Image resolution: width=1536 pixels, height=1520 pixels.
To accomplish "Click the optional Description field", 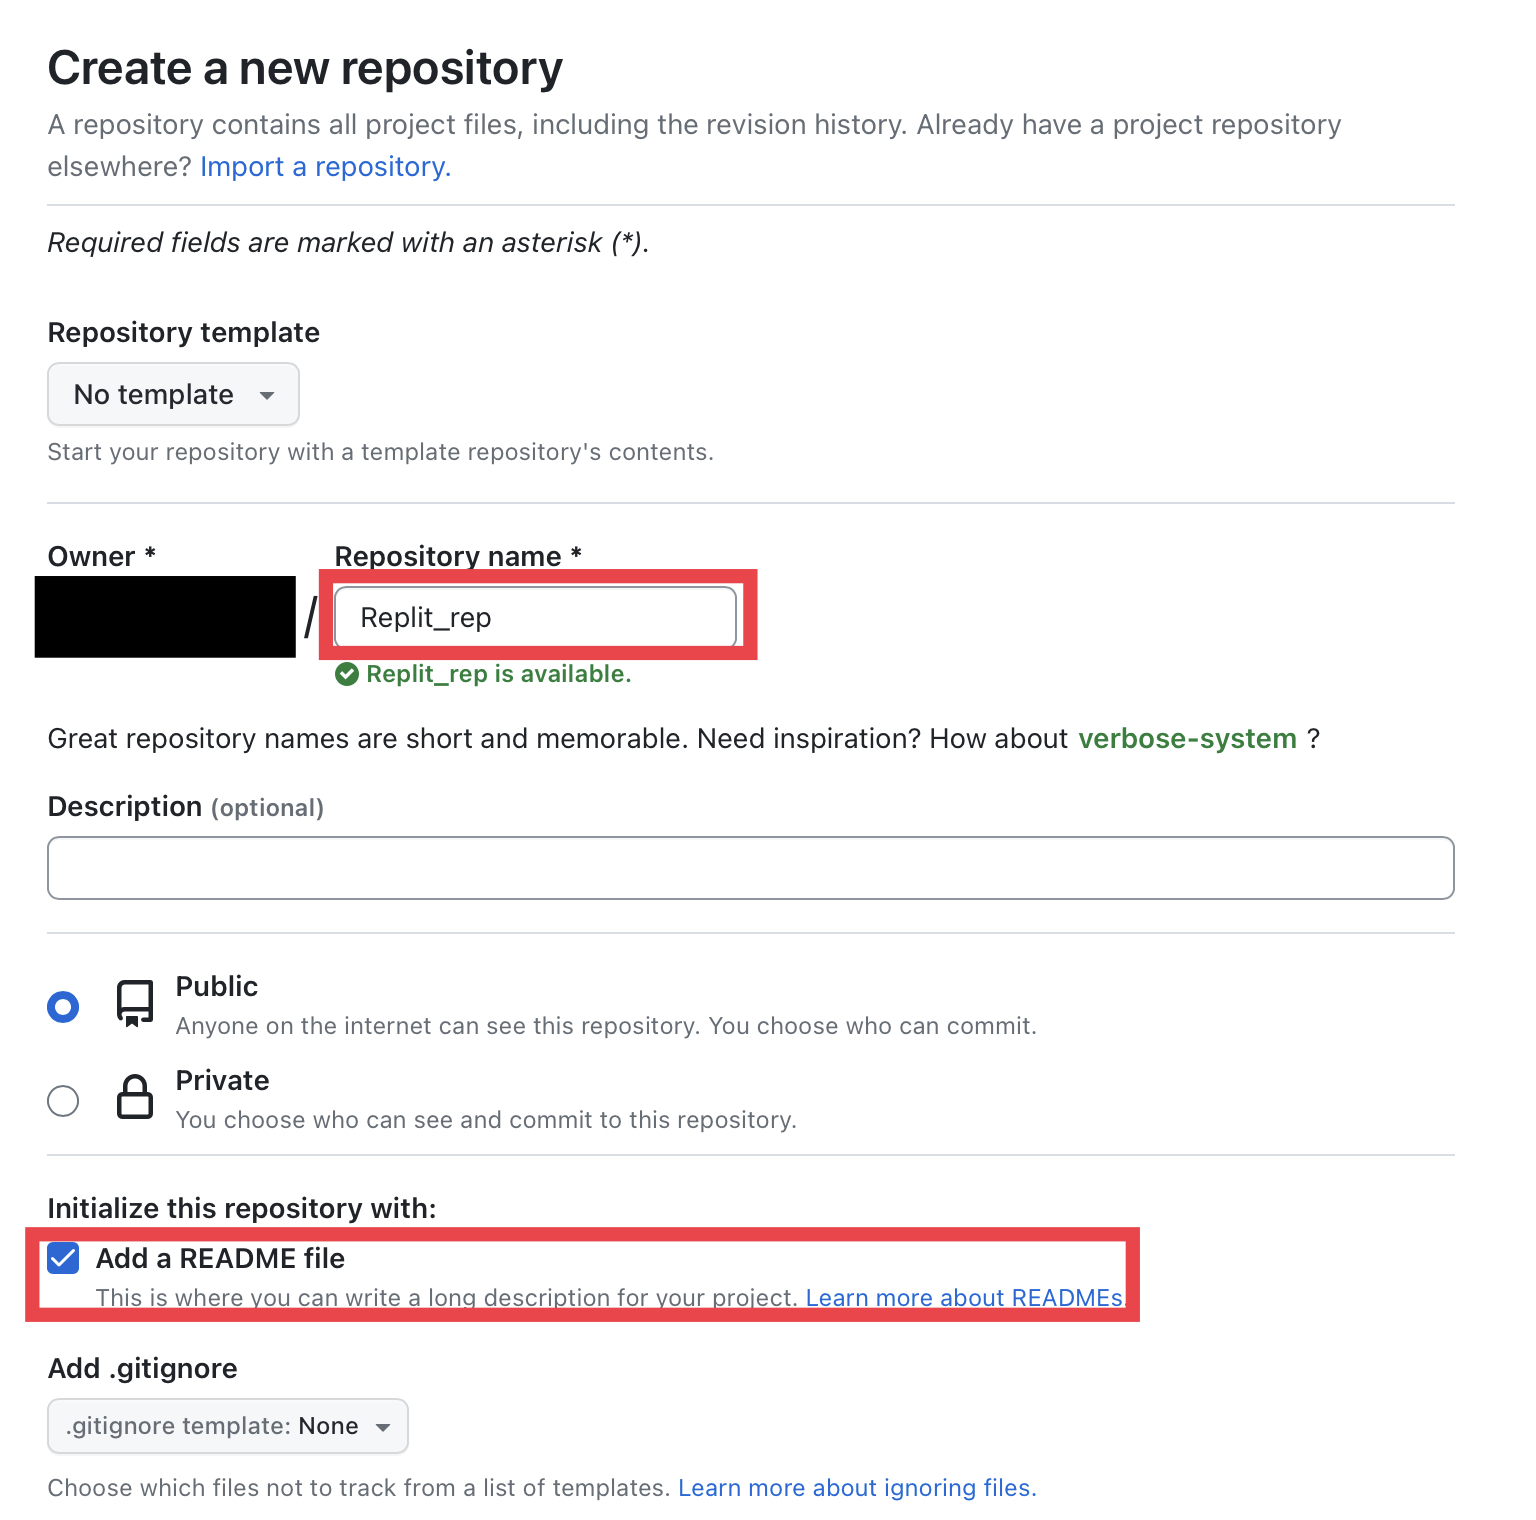I will pos(749,868).
